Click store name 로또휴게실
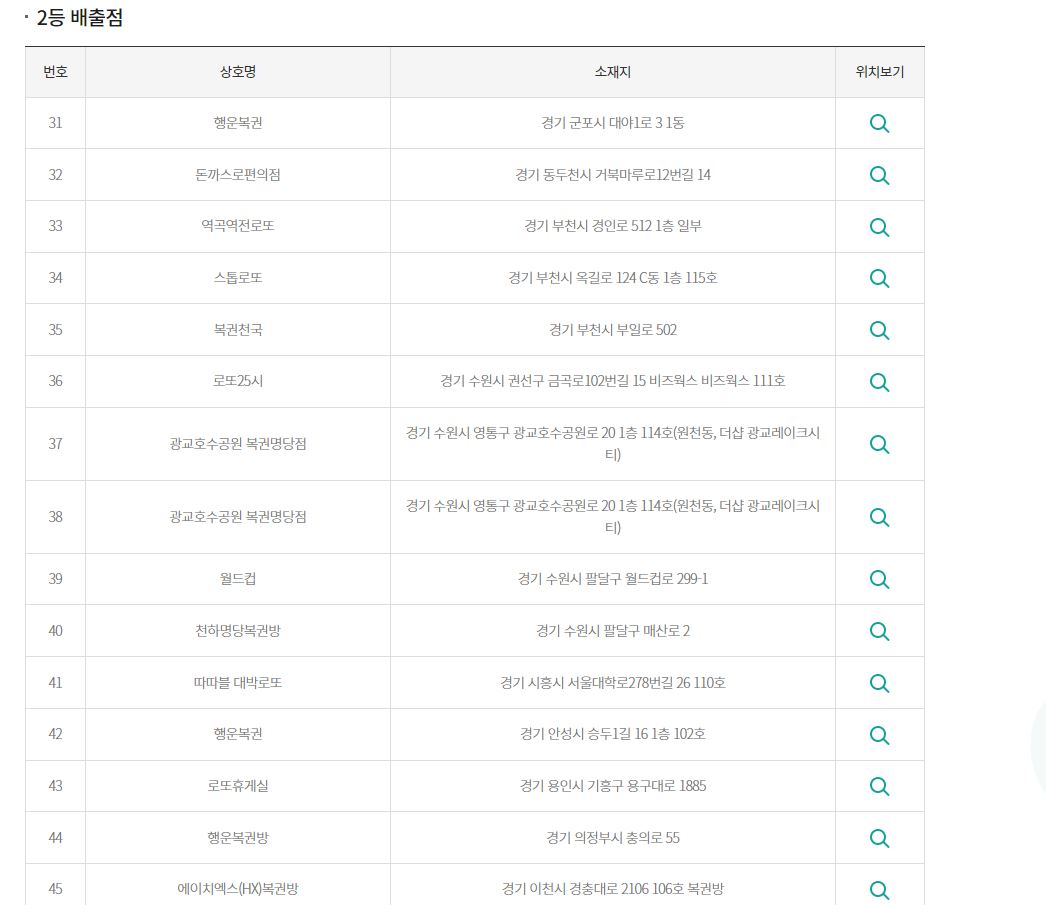Screen dimensions: 1046x905 click(237, 786)
